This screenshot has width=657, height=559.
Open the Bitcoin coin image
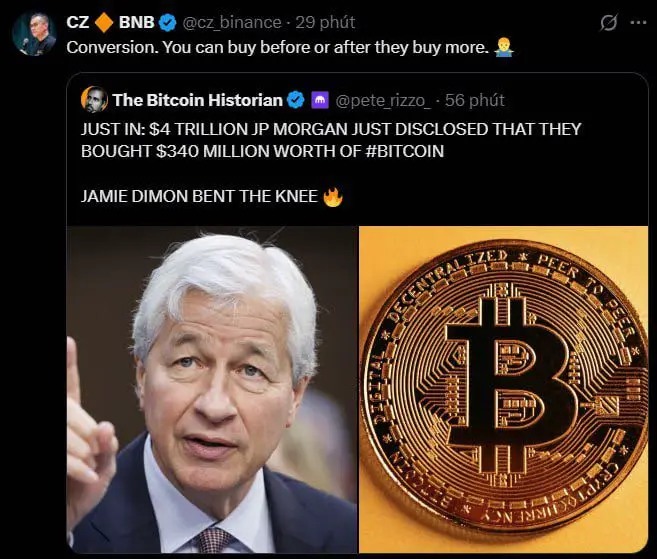click(503, 390)
